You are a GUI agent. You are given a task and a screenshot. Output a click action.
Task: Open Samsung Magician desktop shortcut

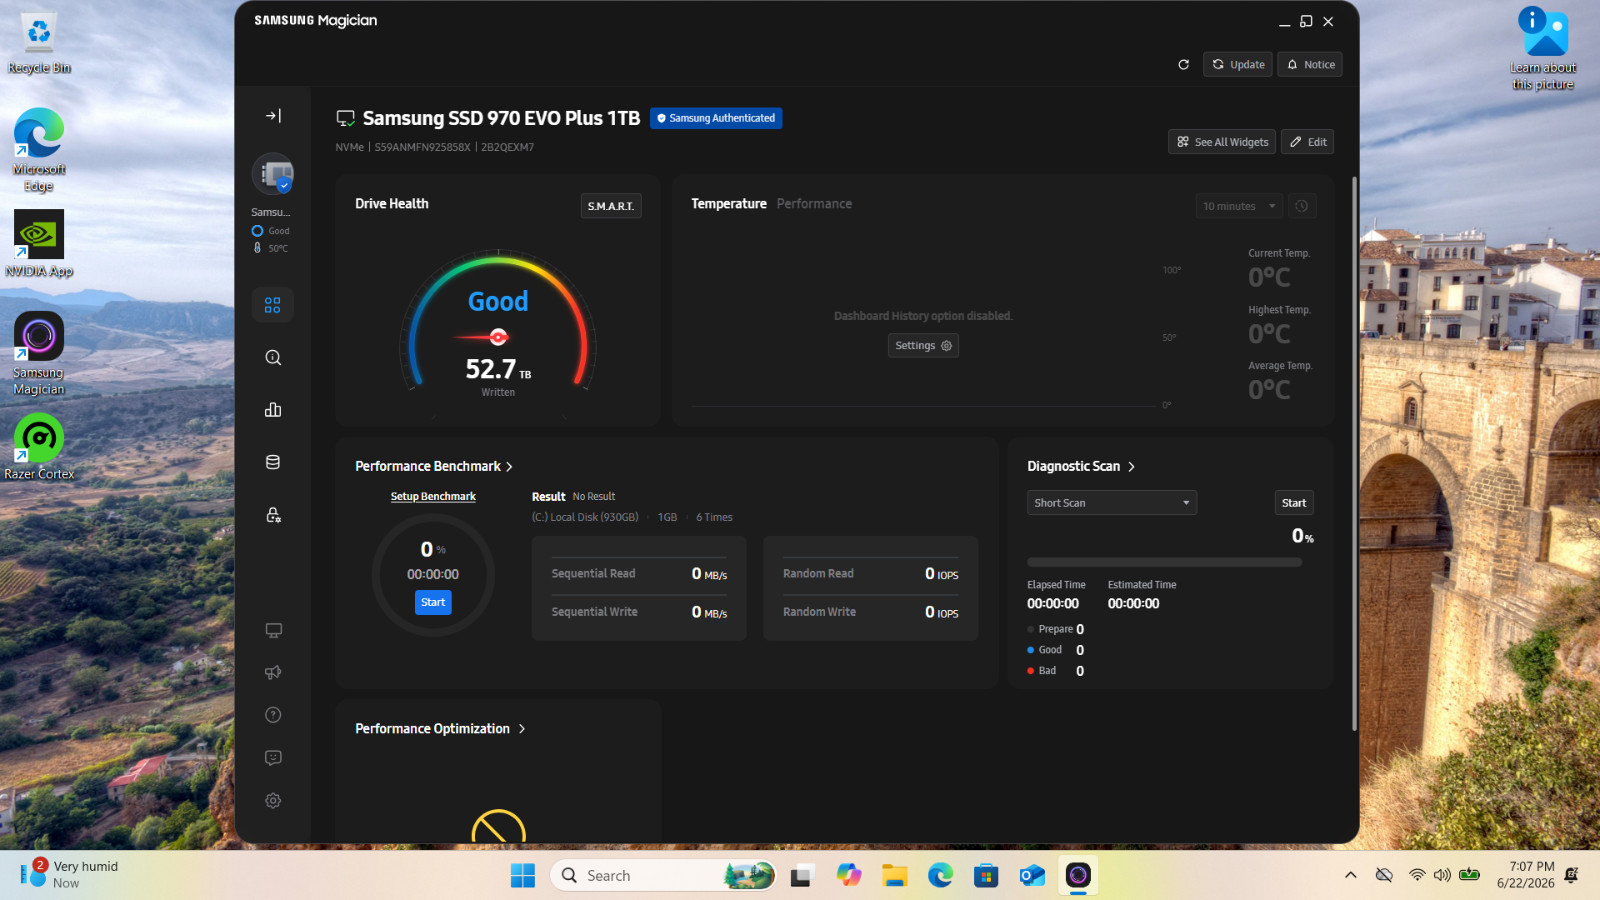pos(39,353)
